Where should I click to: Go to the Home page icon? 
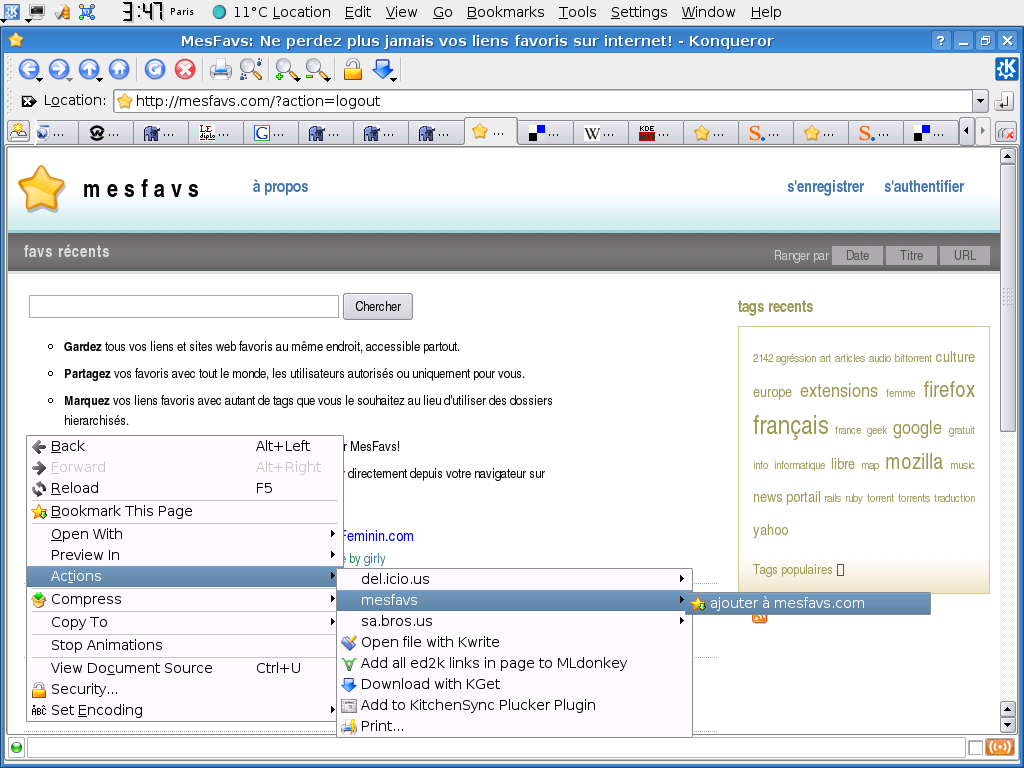[119, 69]
